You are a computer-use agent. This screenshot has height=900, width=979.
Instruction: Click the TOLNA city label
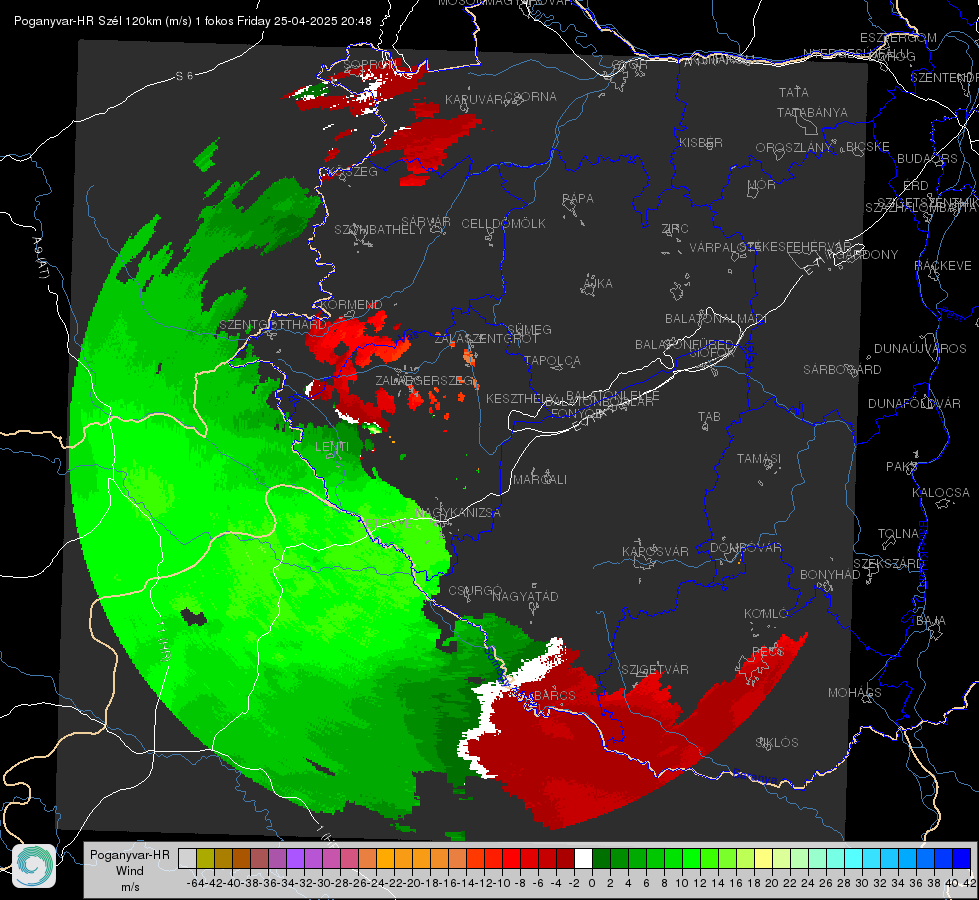pyautogui.click(x=898, y=534)
